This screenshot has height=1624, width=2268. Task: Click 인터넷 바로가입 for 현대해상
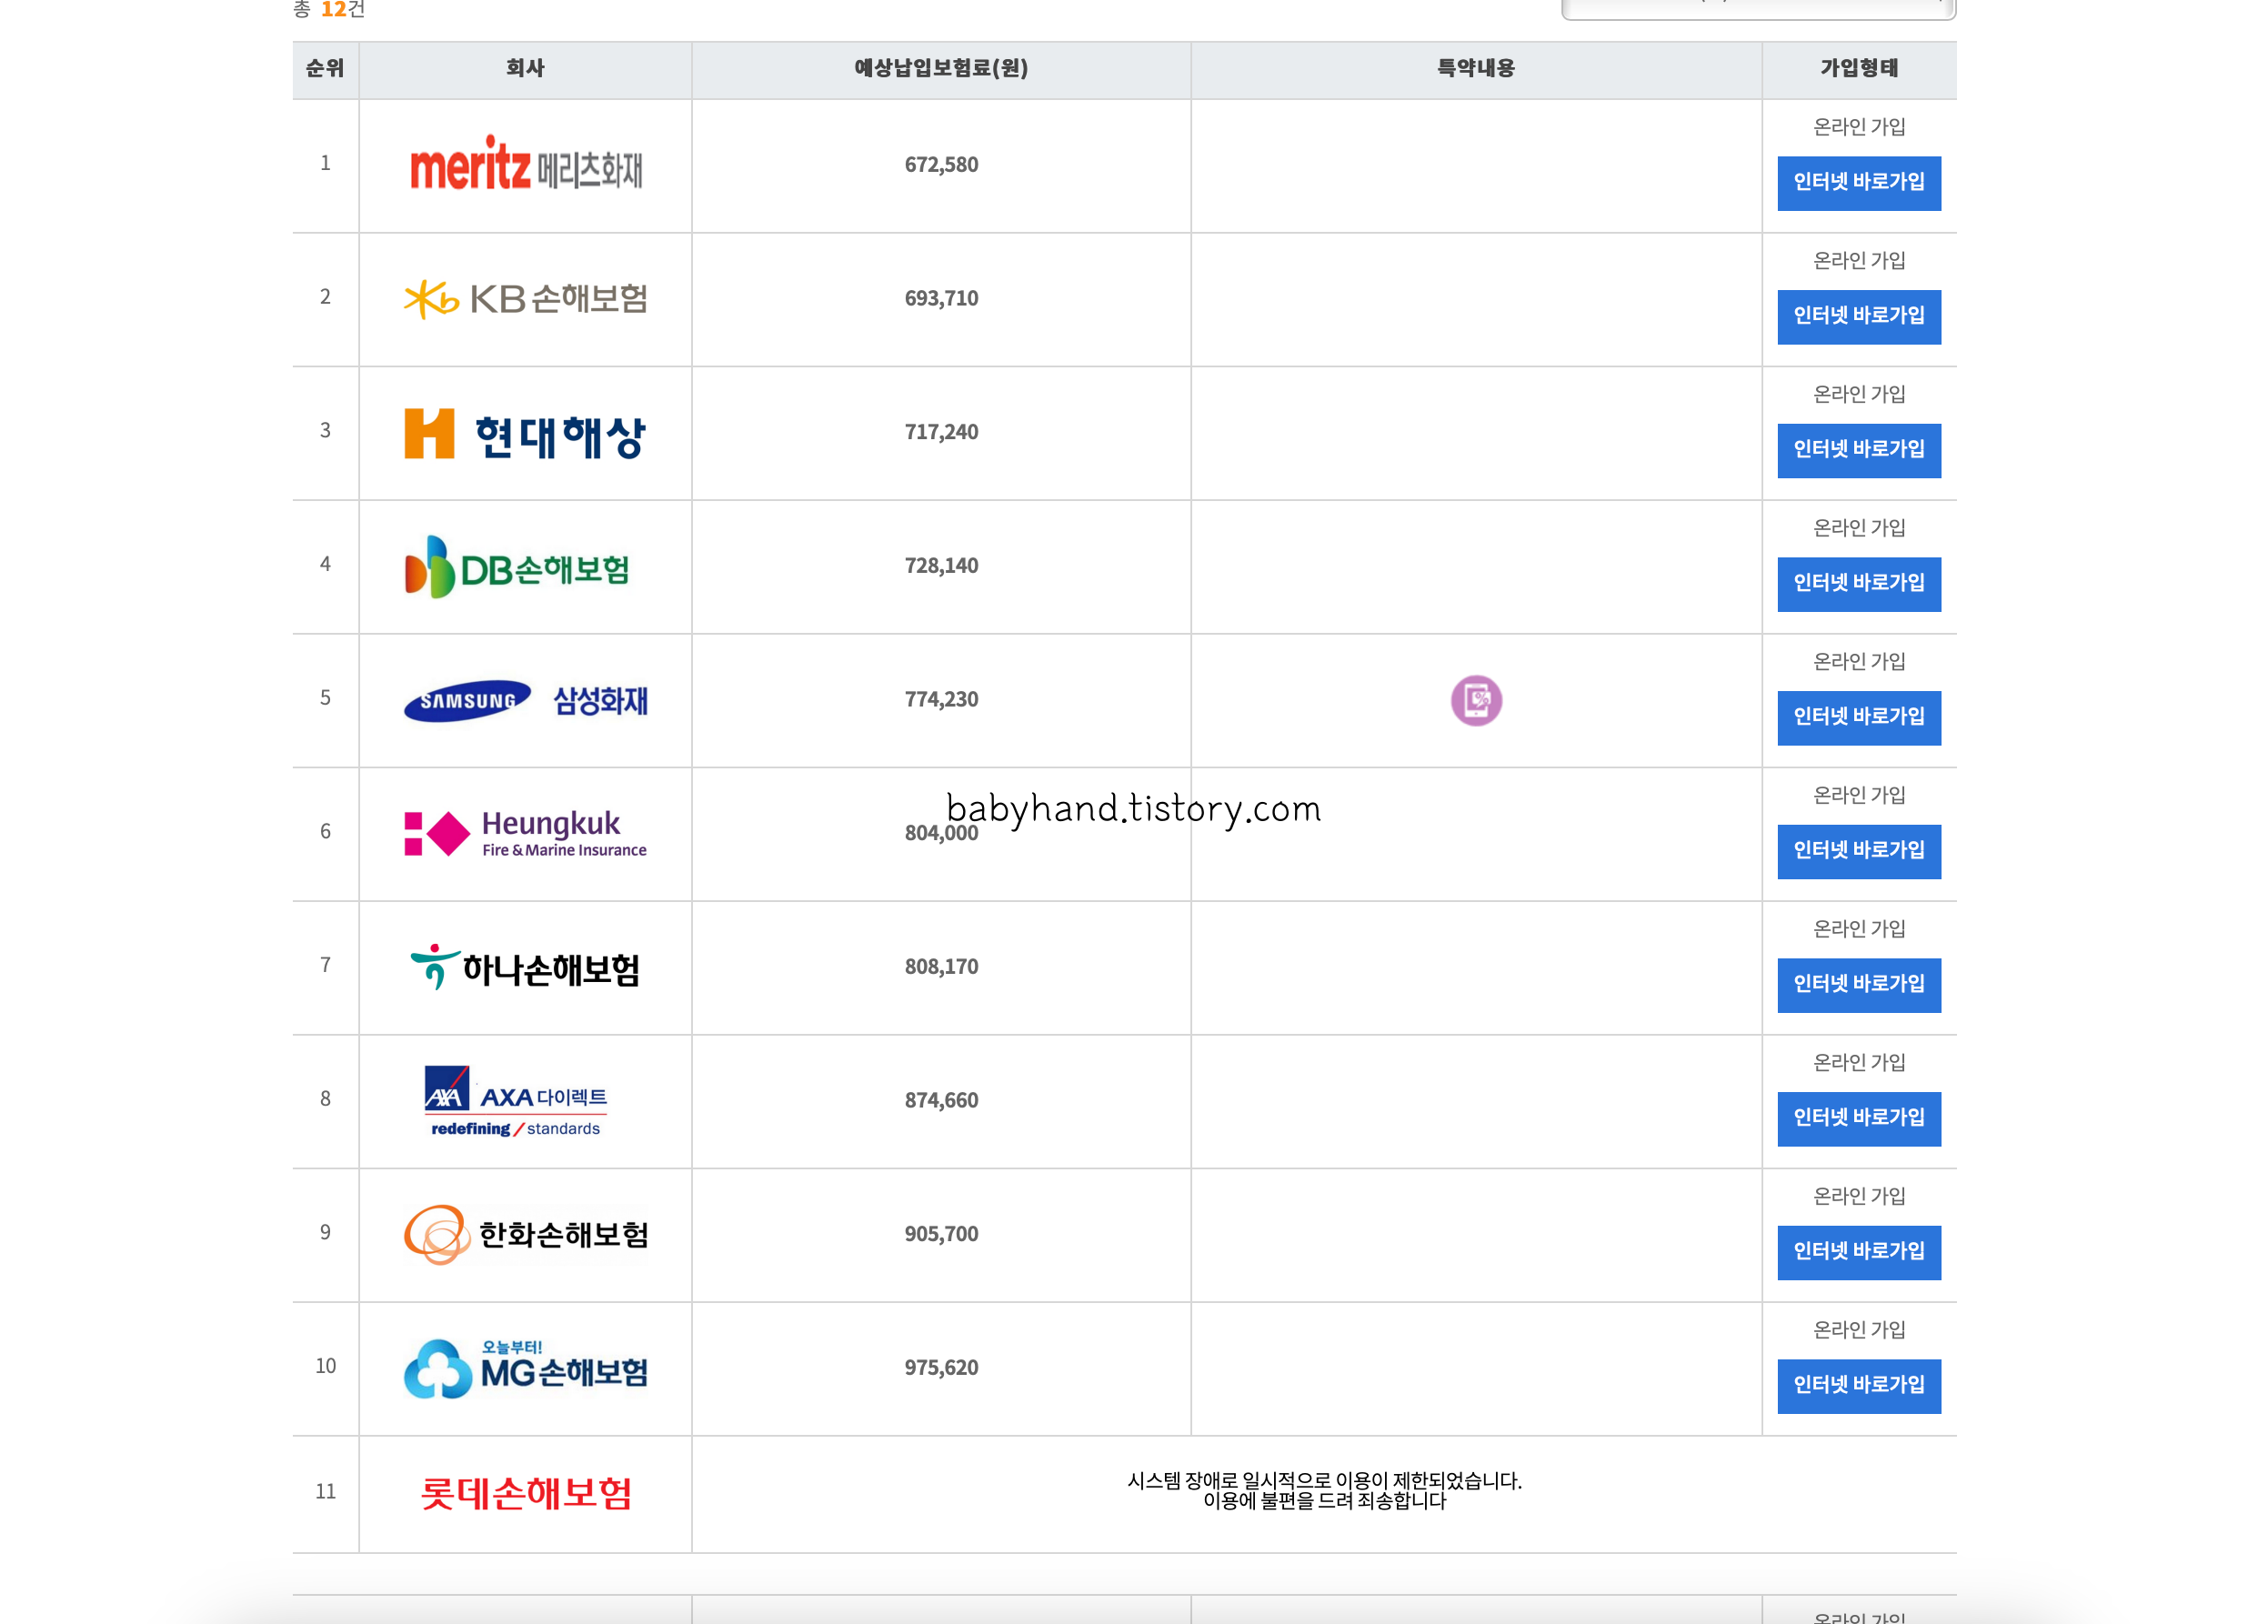1859,450
